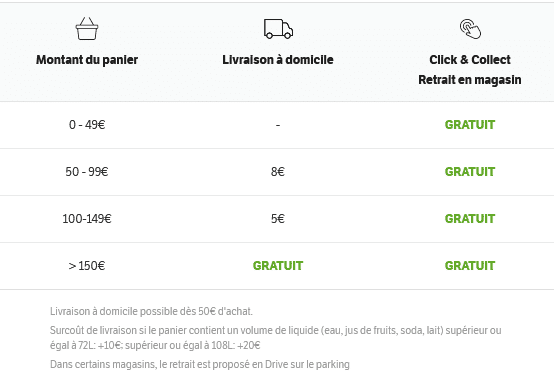Click the Click & Collect heading
The image size is (554, 381).
pos(470,60)
